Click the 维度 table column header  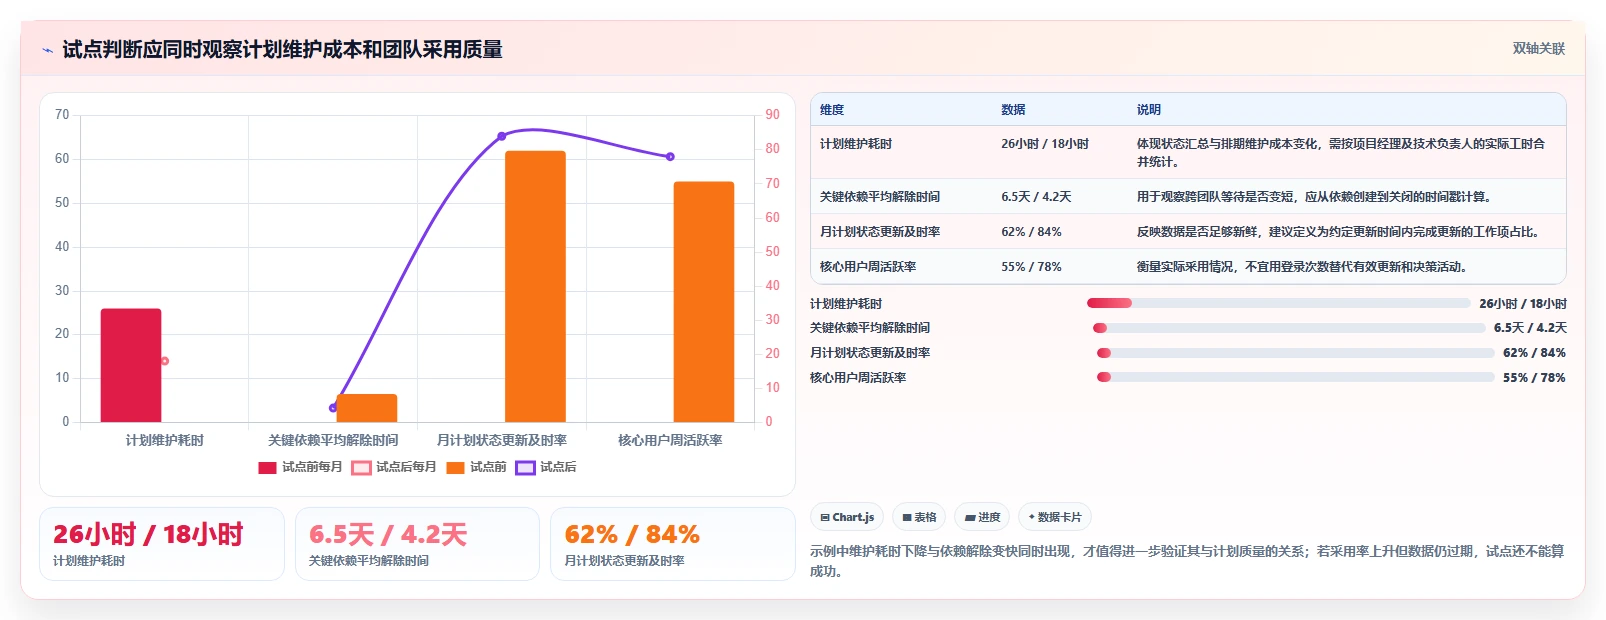pos(832,110)
